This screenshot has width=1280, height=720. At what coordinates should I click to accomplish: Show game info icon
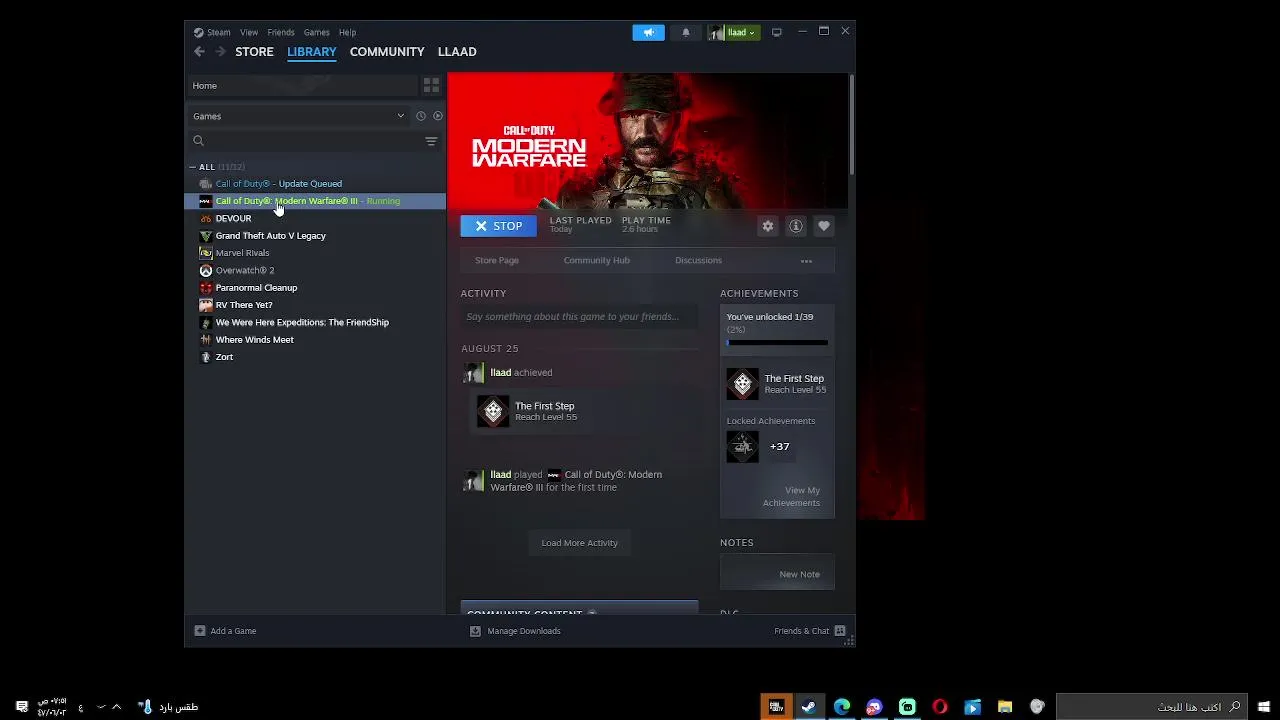tap(796, 226)
